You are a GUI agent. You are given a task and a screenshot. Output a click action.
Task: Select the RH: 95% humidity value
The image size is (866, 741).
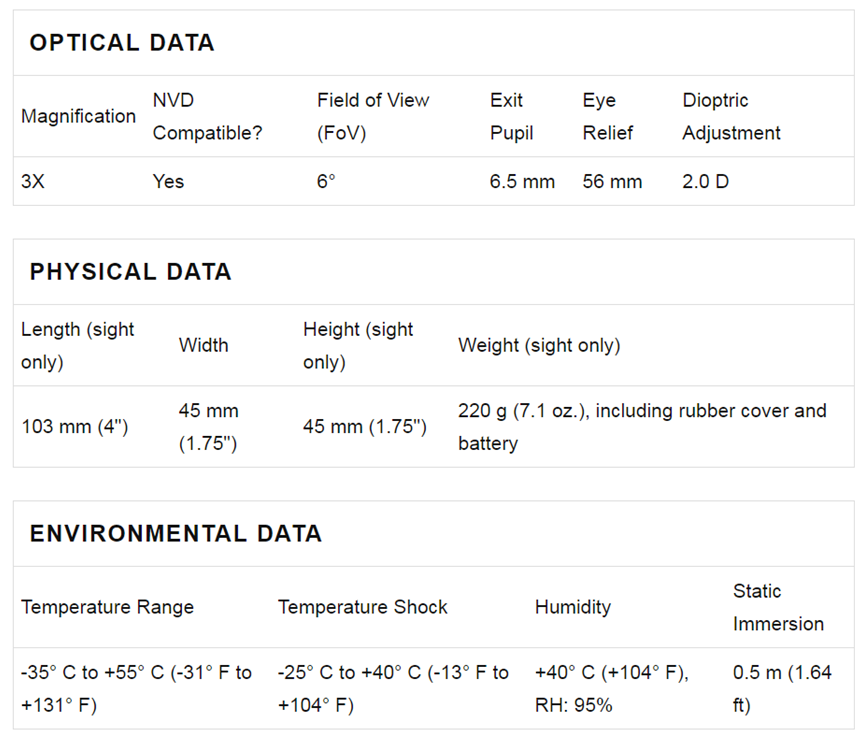(x=573, y=705)
